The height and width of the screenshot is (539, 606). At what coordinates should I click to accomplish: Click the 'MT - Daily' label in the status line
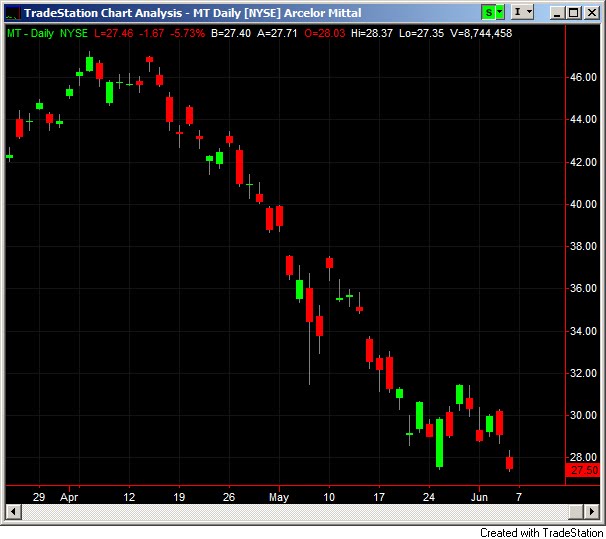[31, 33]
